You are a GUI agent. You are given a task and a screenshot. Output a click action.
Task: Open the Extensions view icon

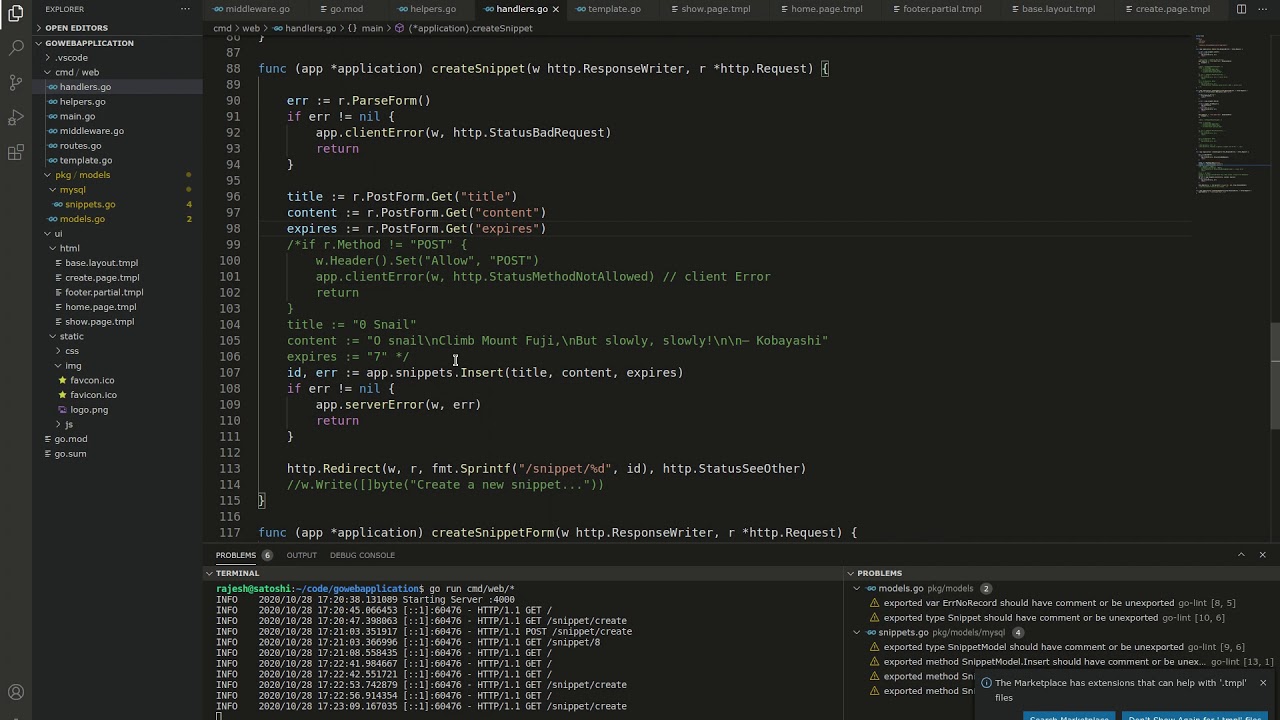[16, 153]
